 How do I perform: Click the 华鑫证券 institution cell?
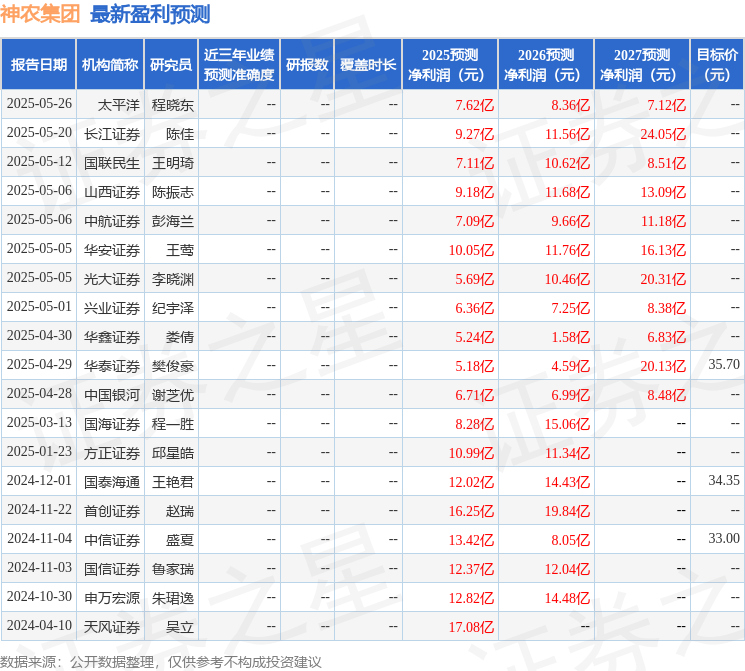(112, 337)
